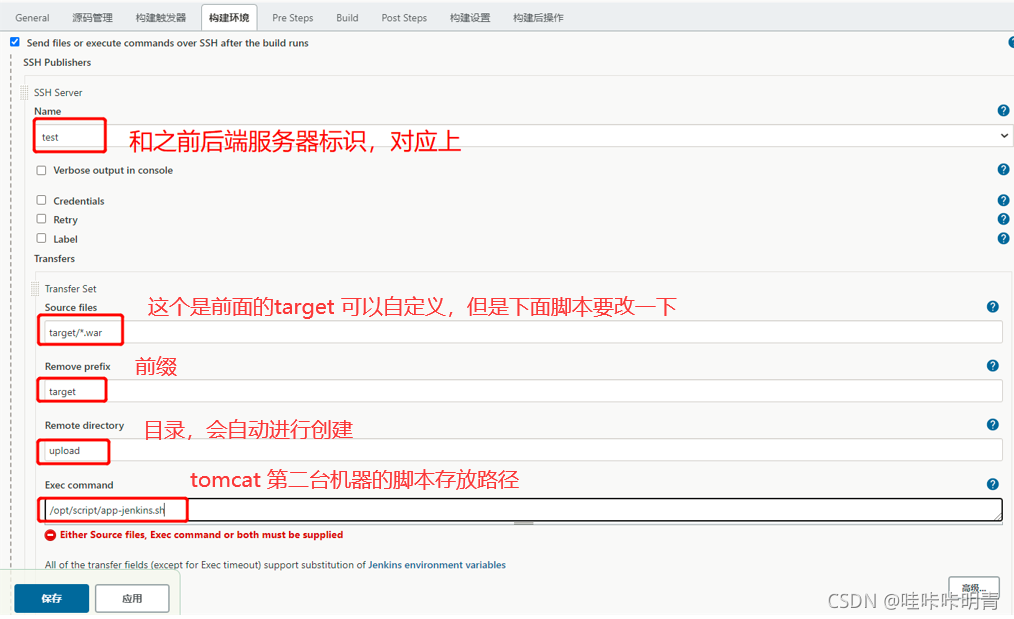Toggle Send files over SSH after build checkbox
This screenshot has width=1014, height=619.
[x=14, y=42]
